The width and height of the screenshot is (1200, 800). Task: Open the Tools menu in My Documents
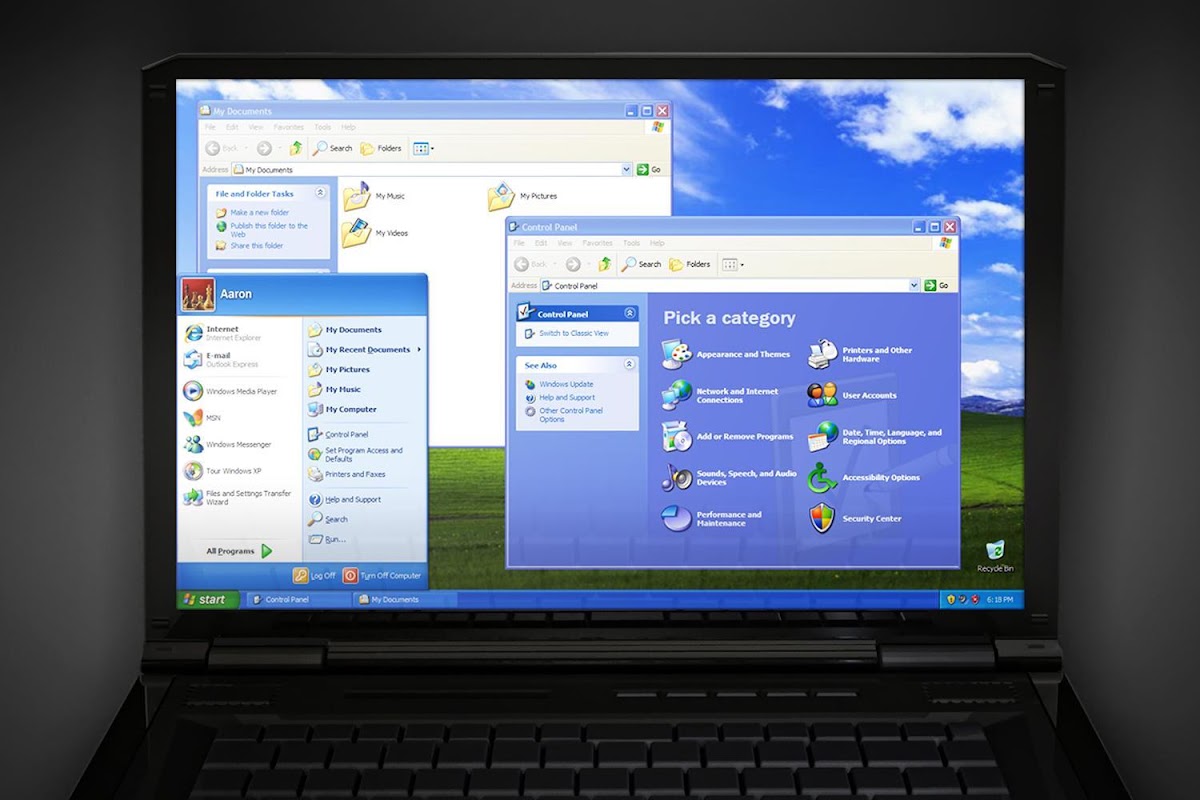[x=322, y=127]
